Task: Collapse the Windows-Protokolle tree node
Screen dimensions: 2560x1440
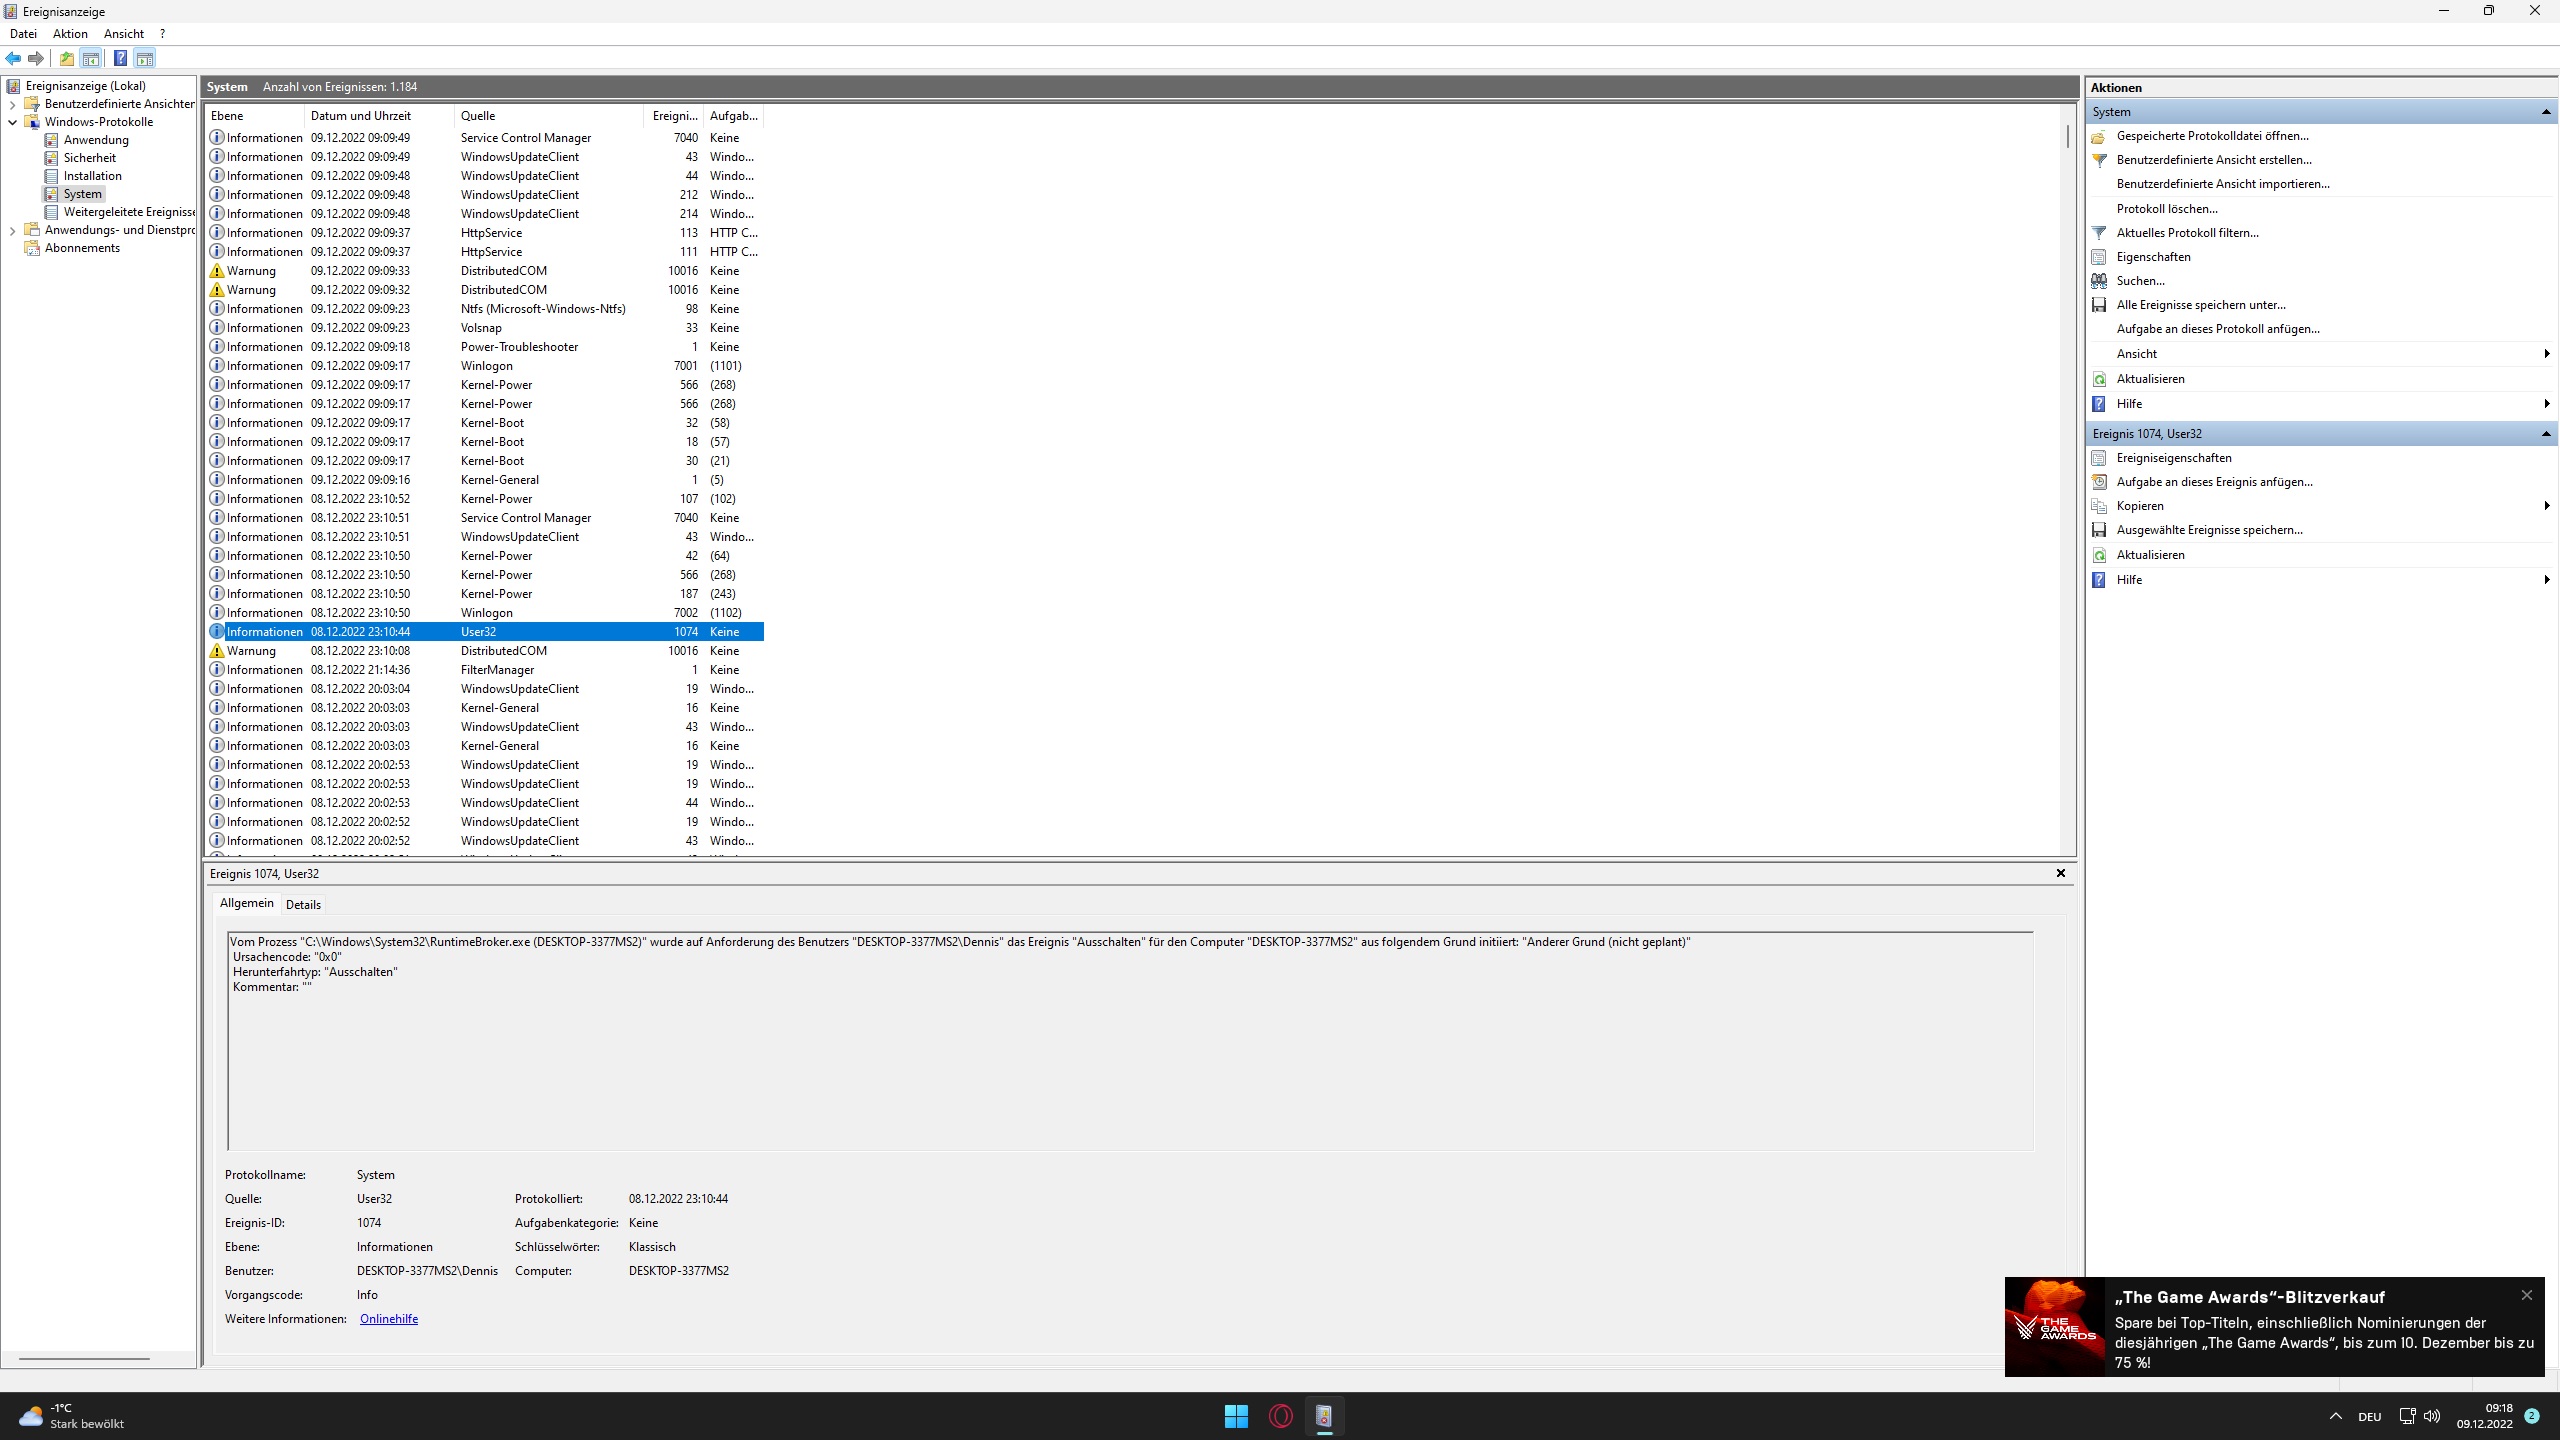Action: (12, 122)
